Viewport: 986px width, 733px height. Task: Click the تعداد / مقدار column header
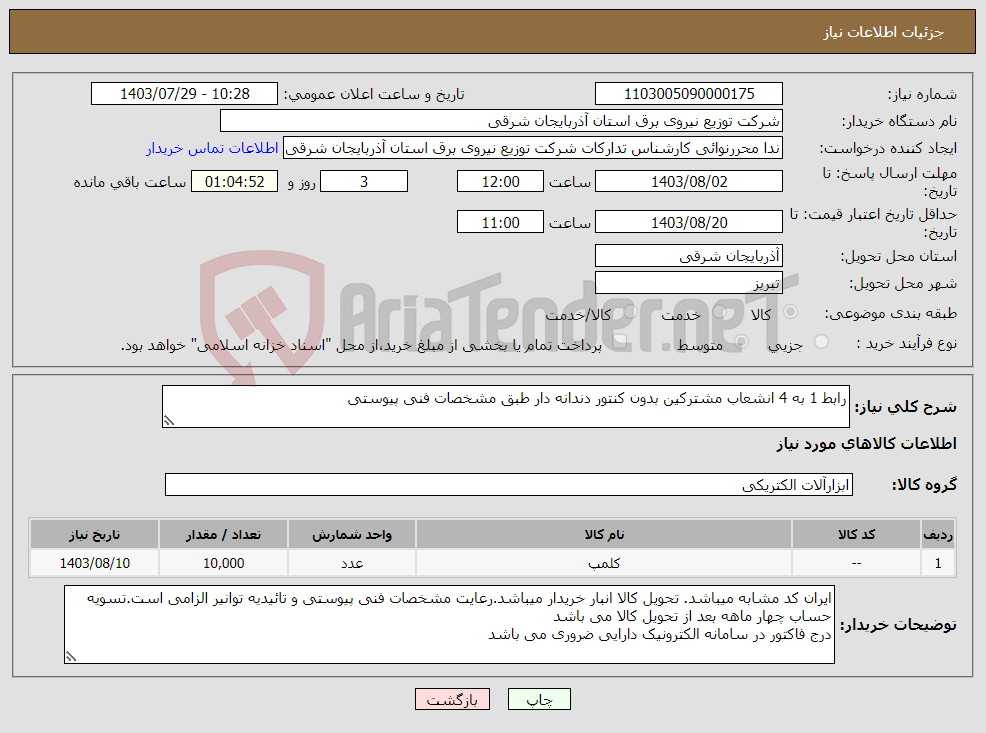pyautogui.click(x=223, y=534)
